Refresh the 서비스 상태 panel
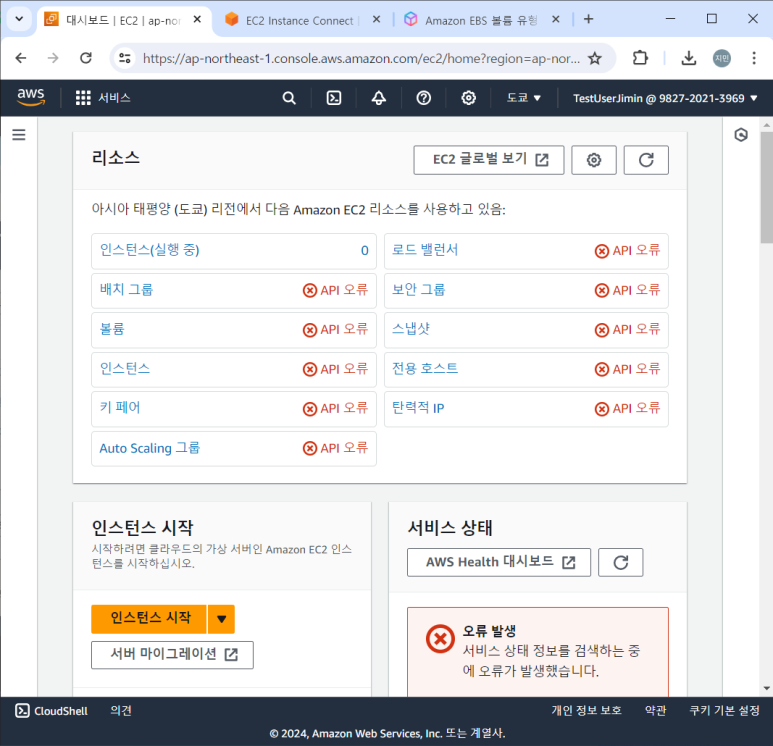The image size is (773, 746). [x=620, y=562]
